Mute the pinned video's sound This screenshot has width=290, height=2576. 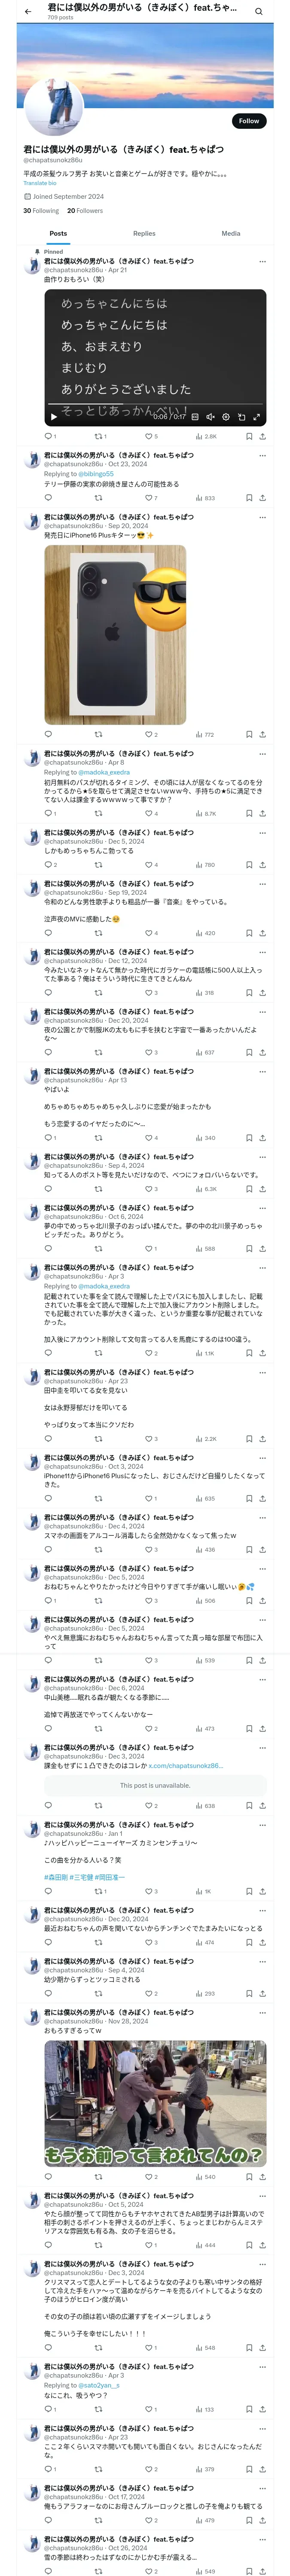tap(210, 417)
